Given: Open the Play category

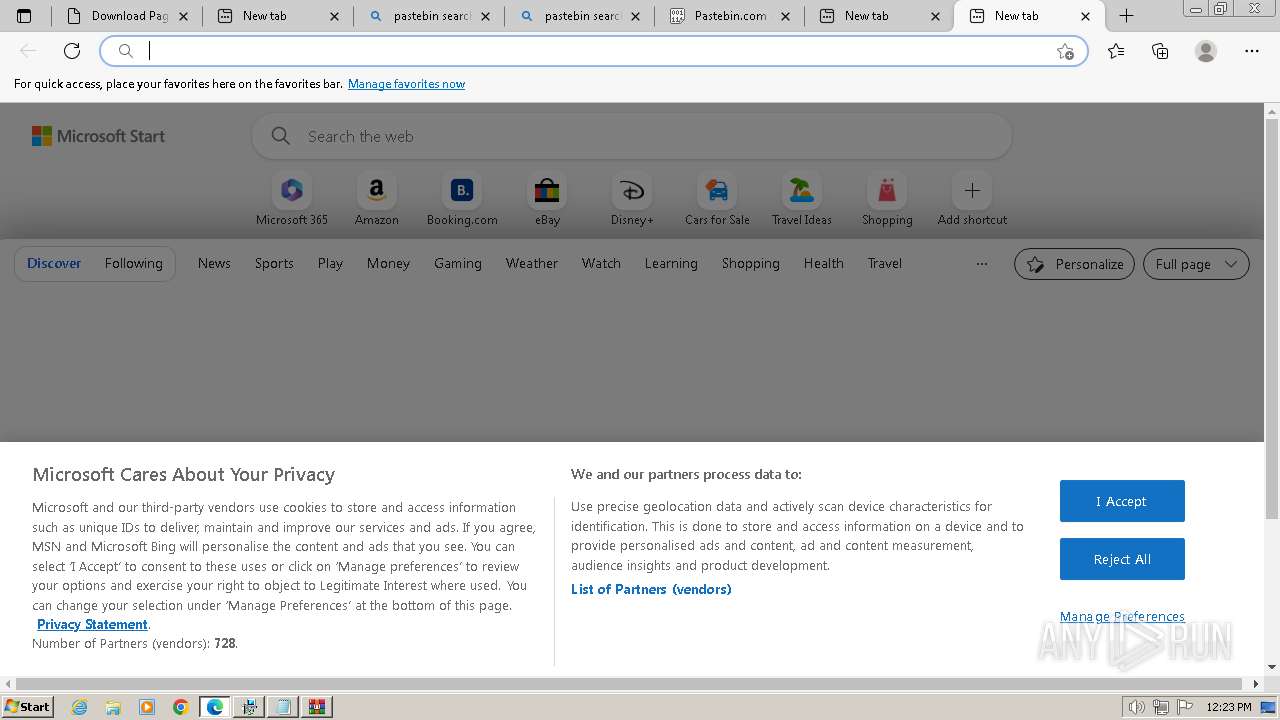Looking at the screenshot, I should 330,264.
